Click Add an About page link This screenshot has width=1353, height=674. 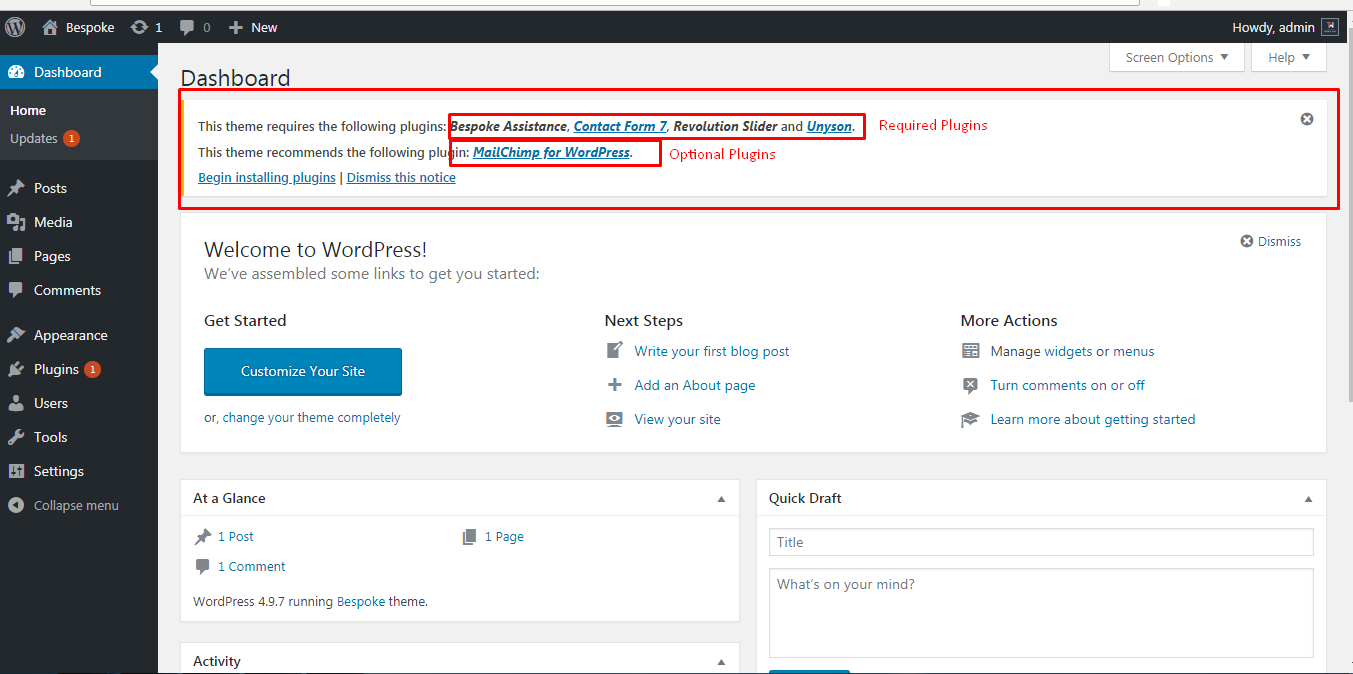(695, 385)
